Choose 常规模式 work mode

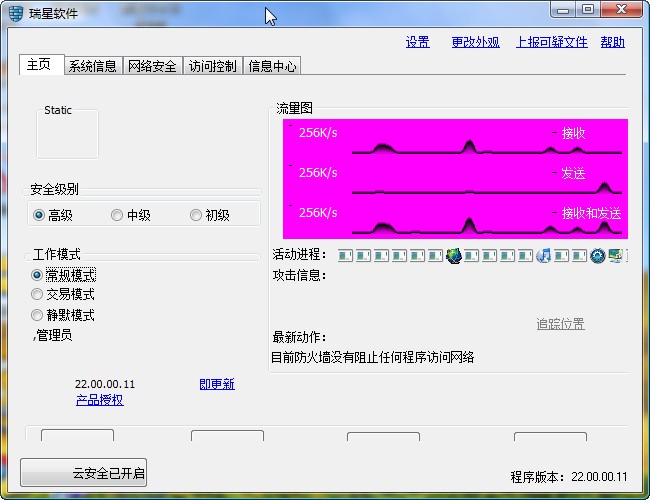click(x=63, y=275)
